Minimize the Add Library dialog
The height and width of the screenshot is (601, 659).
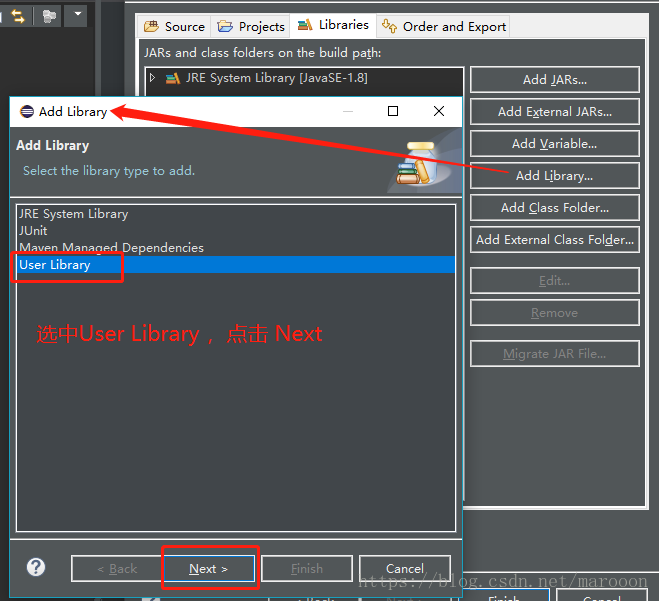tap(348, 111)
